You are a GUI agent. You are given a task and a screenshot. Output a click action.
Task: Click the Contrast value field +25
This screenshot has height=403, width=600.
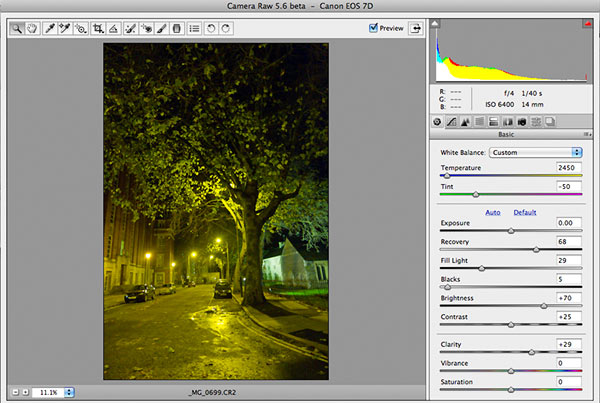[569, 317]
